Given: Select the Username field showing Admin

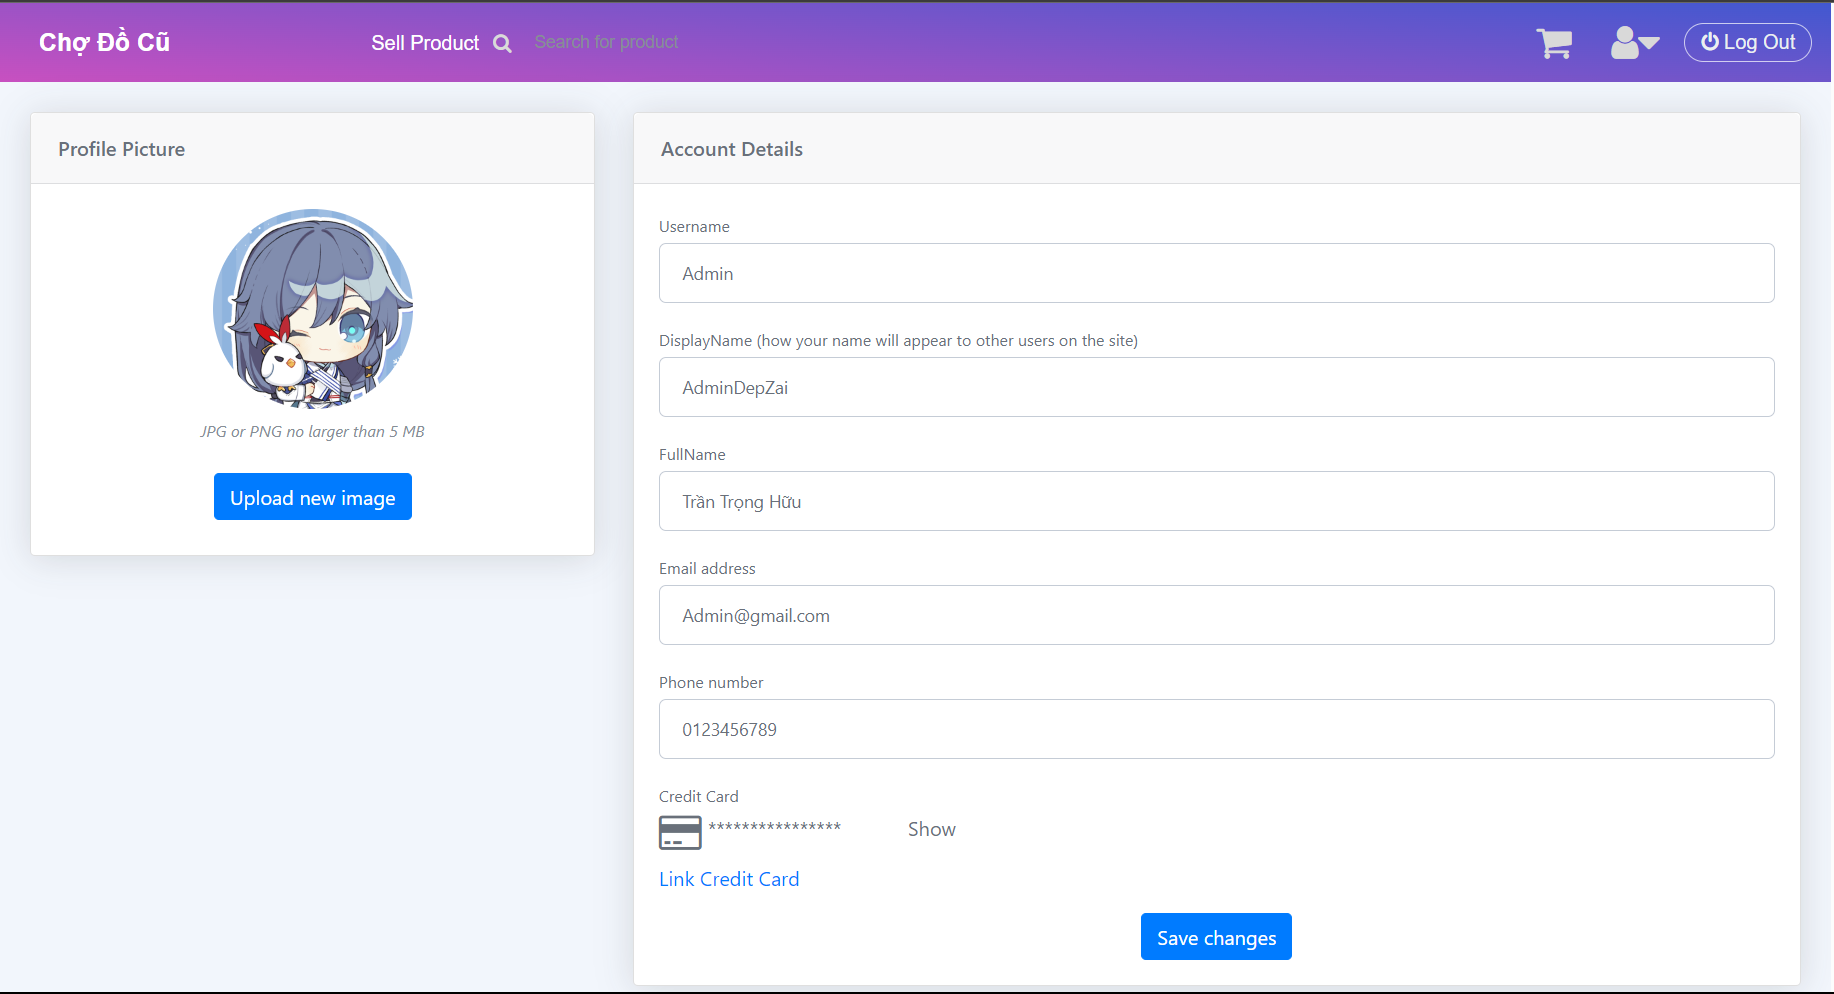Looking at the screenshot, I should tap(1216, 273).
